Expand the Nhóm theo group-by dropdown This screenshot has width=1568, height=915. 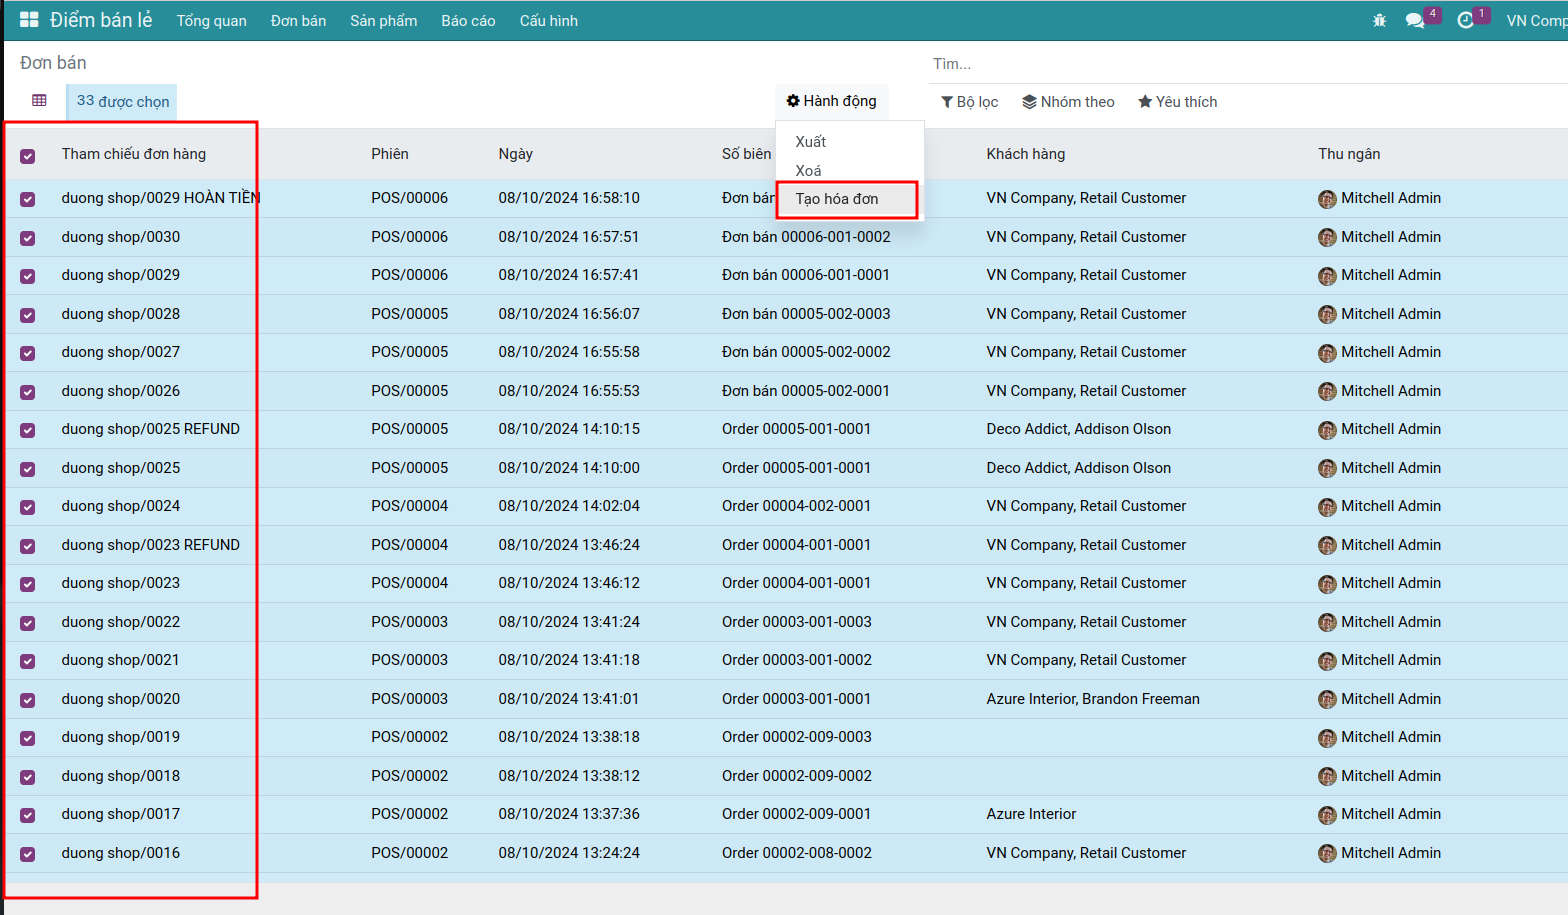point(1068,102)
